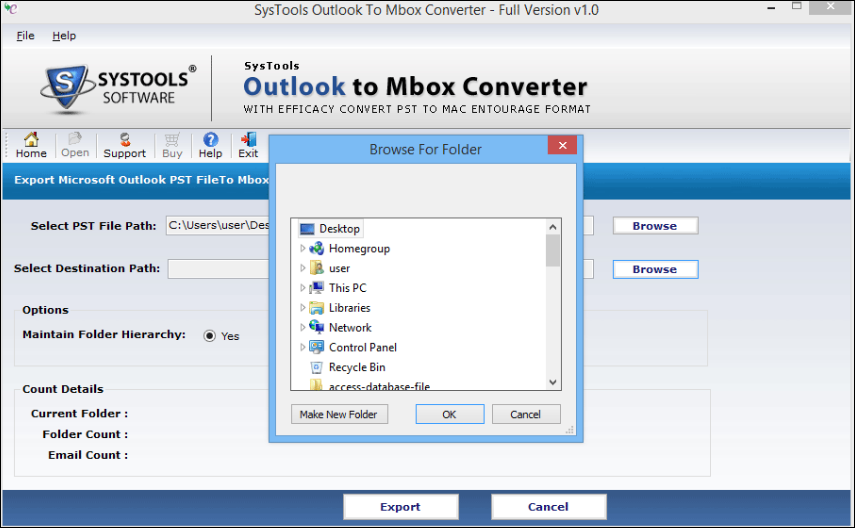This screenshot has height=528, width=855.
Task: Click the Export button
Action: [400, 507]
